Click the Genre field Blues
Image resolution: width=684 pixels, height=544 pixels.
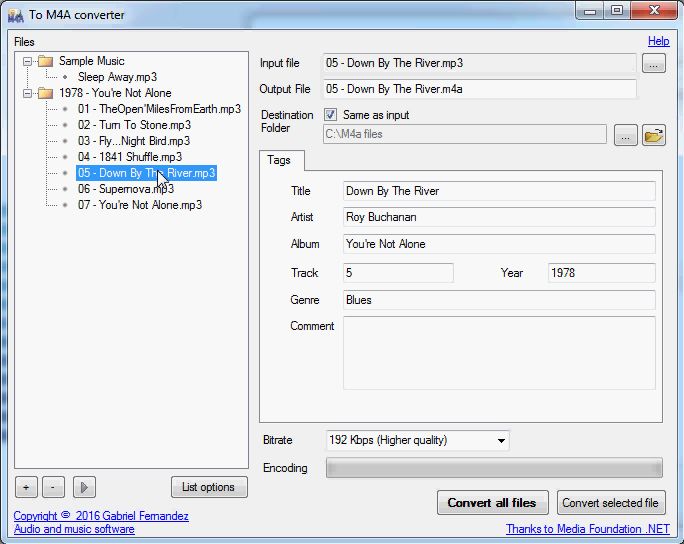click(499, 300)
